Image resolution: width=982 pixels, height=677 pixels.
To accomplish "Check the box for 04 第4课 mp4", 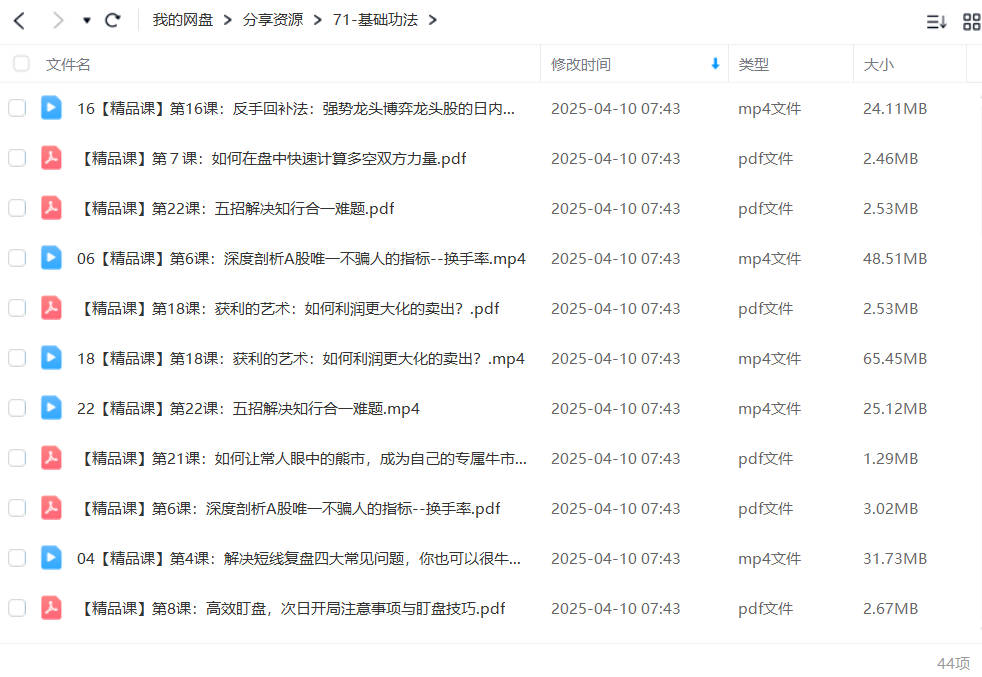I will pos(17,558).
